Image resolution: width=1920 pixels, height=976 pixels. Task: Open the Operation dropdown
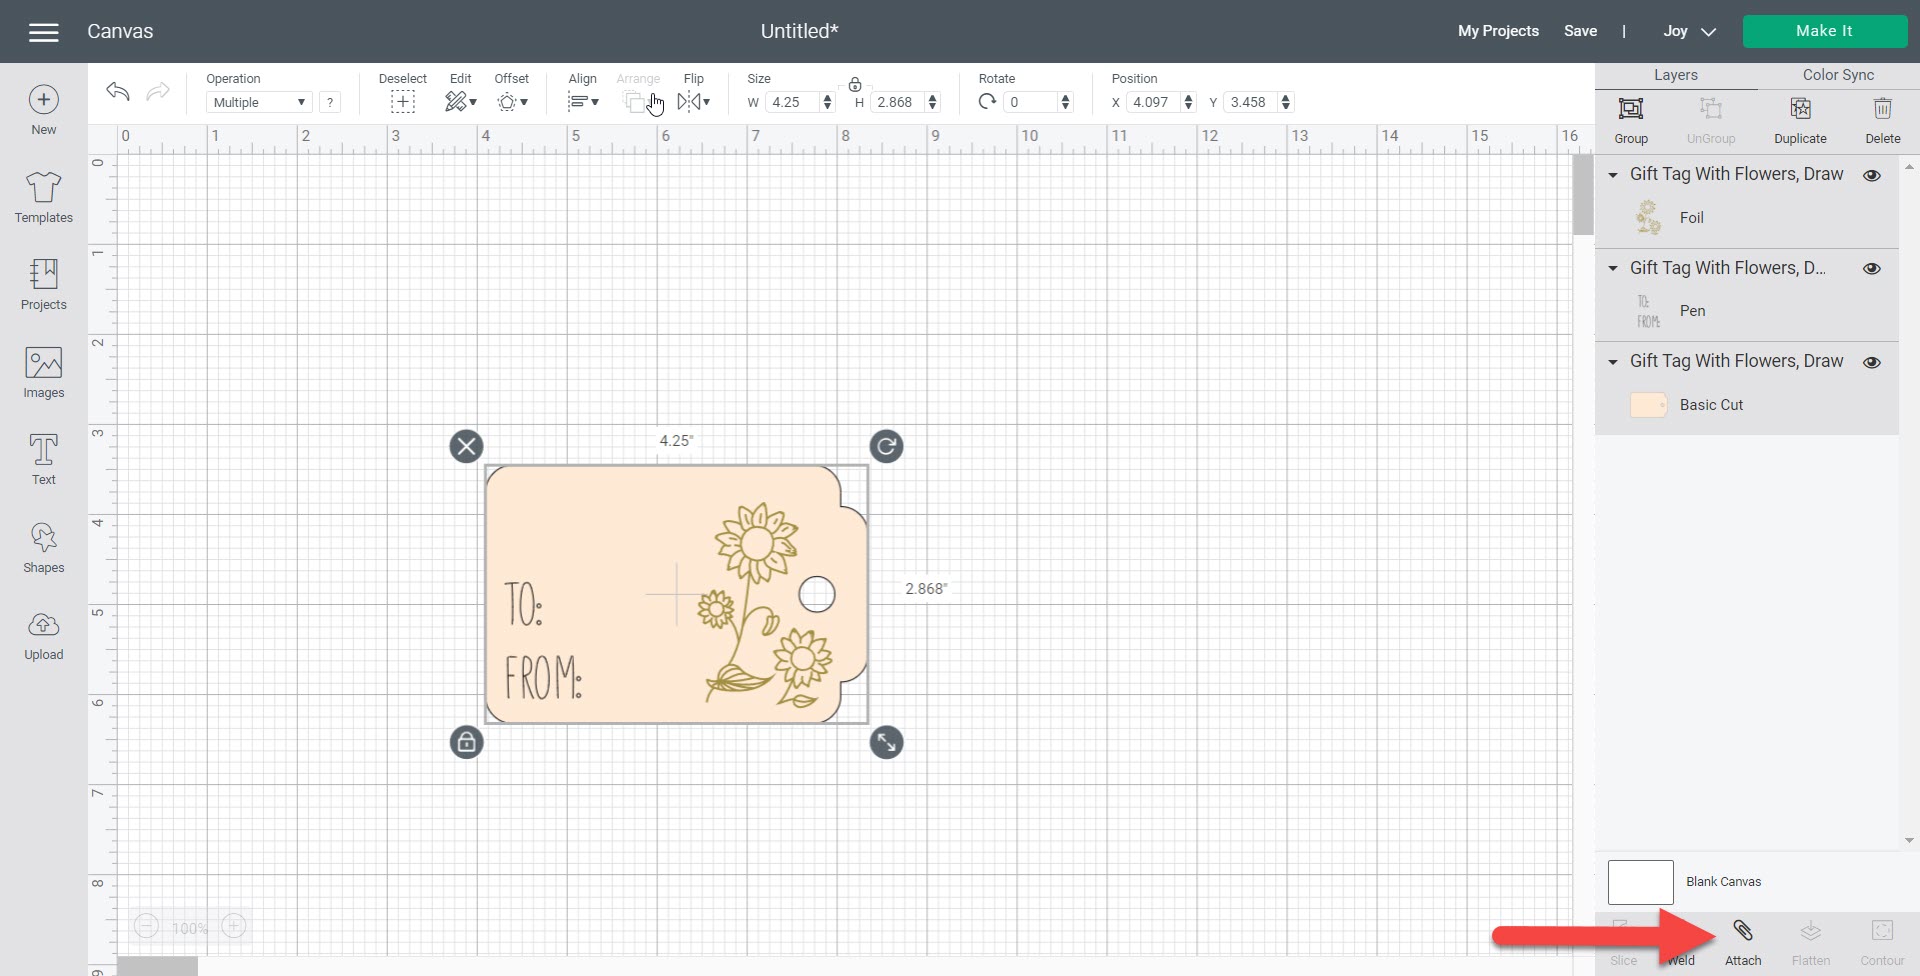tap(259, 102)
